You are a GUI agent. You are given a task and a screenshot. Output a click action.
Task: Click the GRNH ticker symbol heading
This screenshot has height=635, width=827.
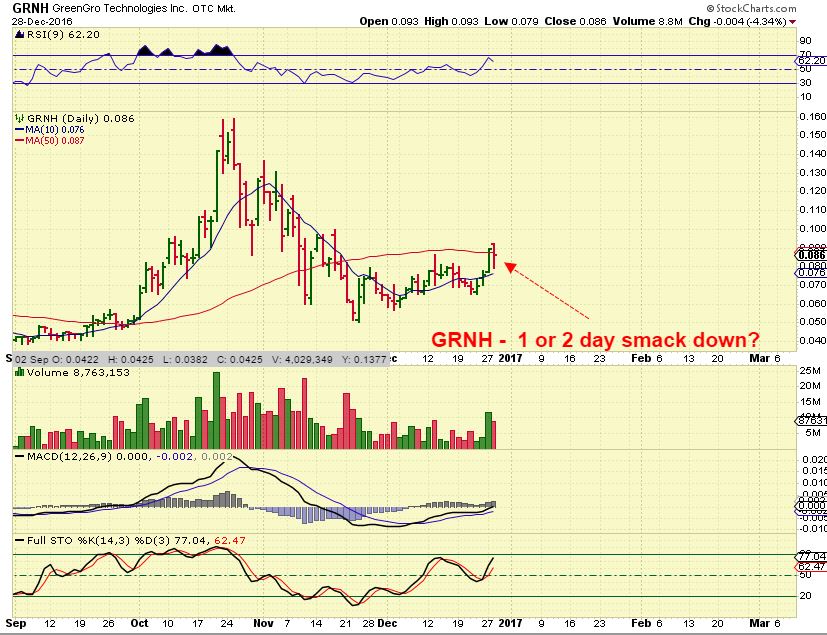[31, 8]
